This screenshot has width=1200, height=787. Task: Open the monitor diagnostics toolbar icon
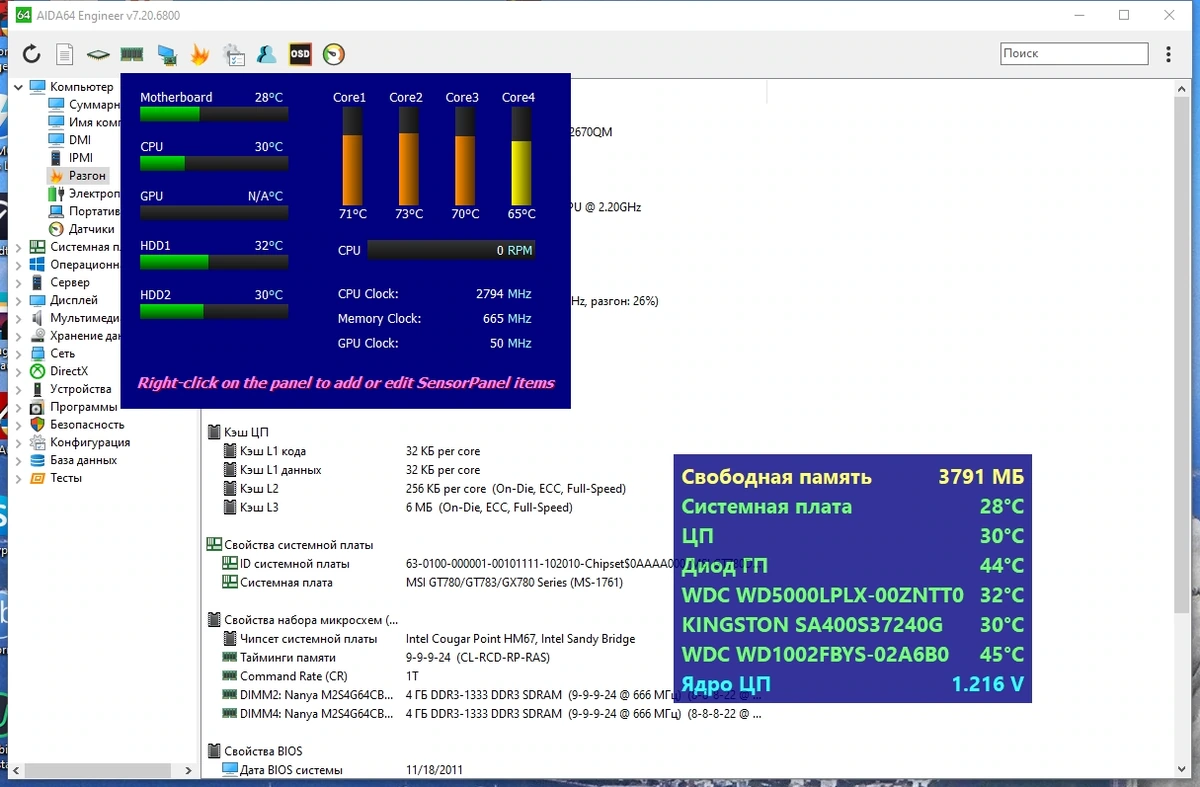click(x=166, y=54)
